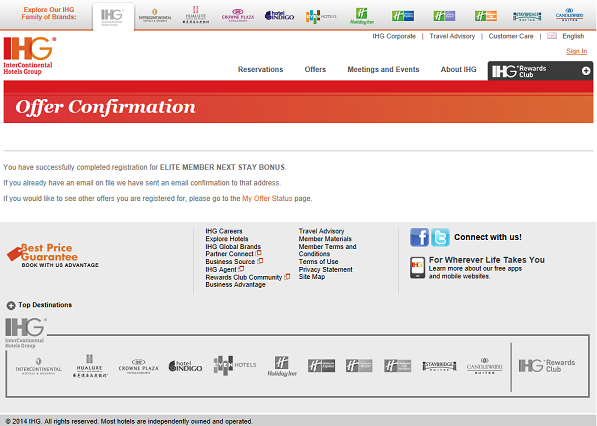Open IHG Global Brands footer link
Screen dimensions: 597x426
point(233,246)
